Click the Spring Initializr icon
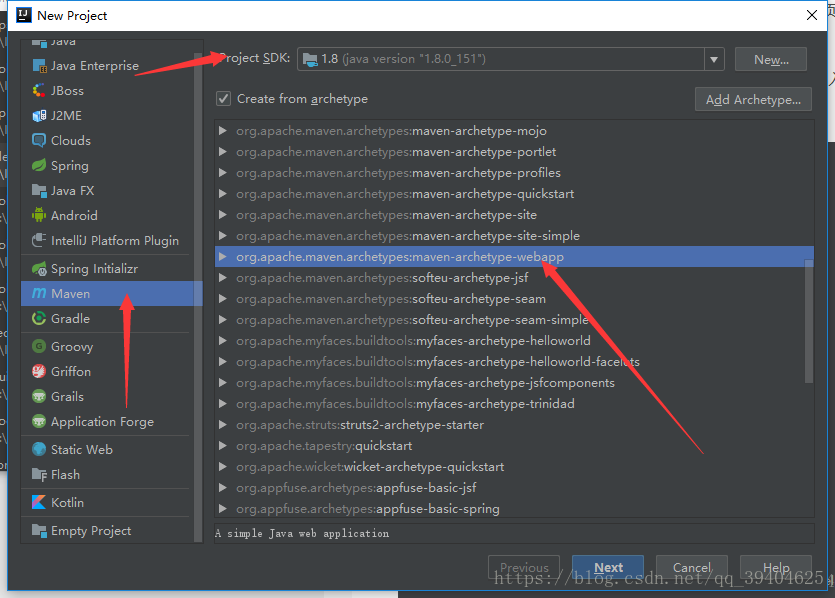The image size is (835, 598). tap(39, 269)
